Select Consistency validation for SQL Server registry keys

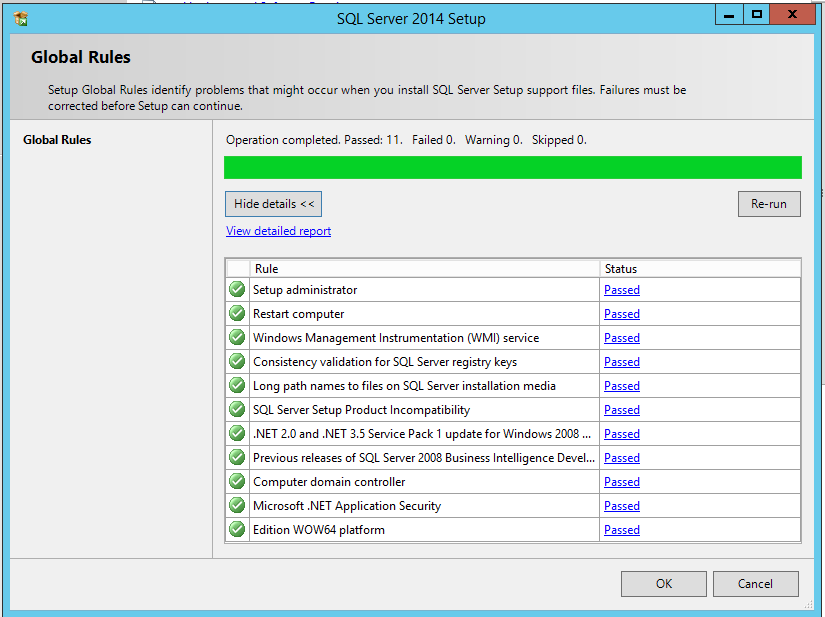point(385,362)
